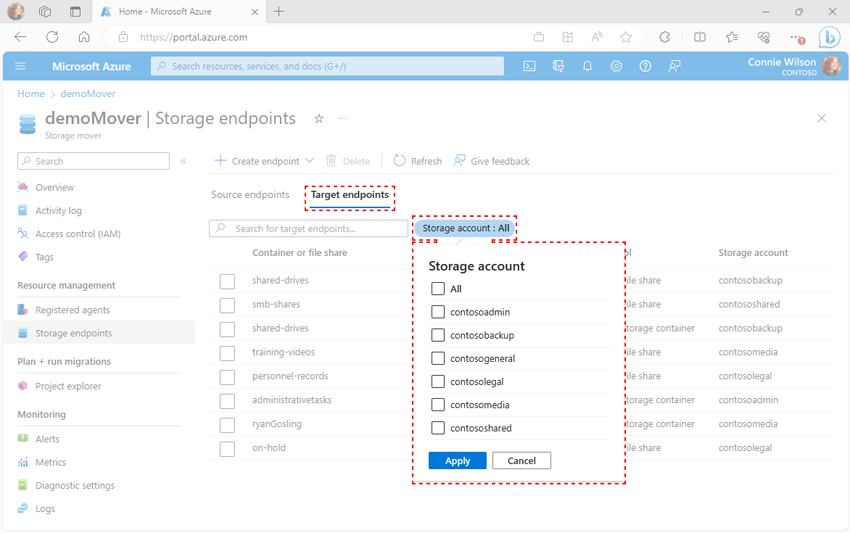Screen dimensions: 850x533
Task: Switch to the Source endpoints tab
Action: pyautogui.click(x=250, y=195)
